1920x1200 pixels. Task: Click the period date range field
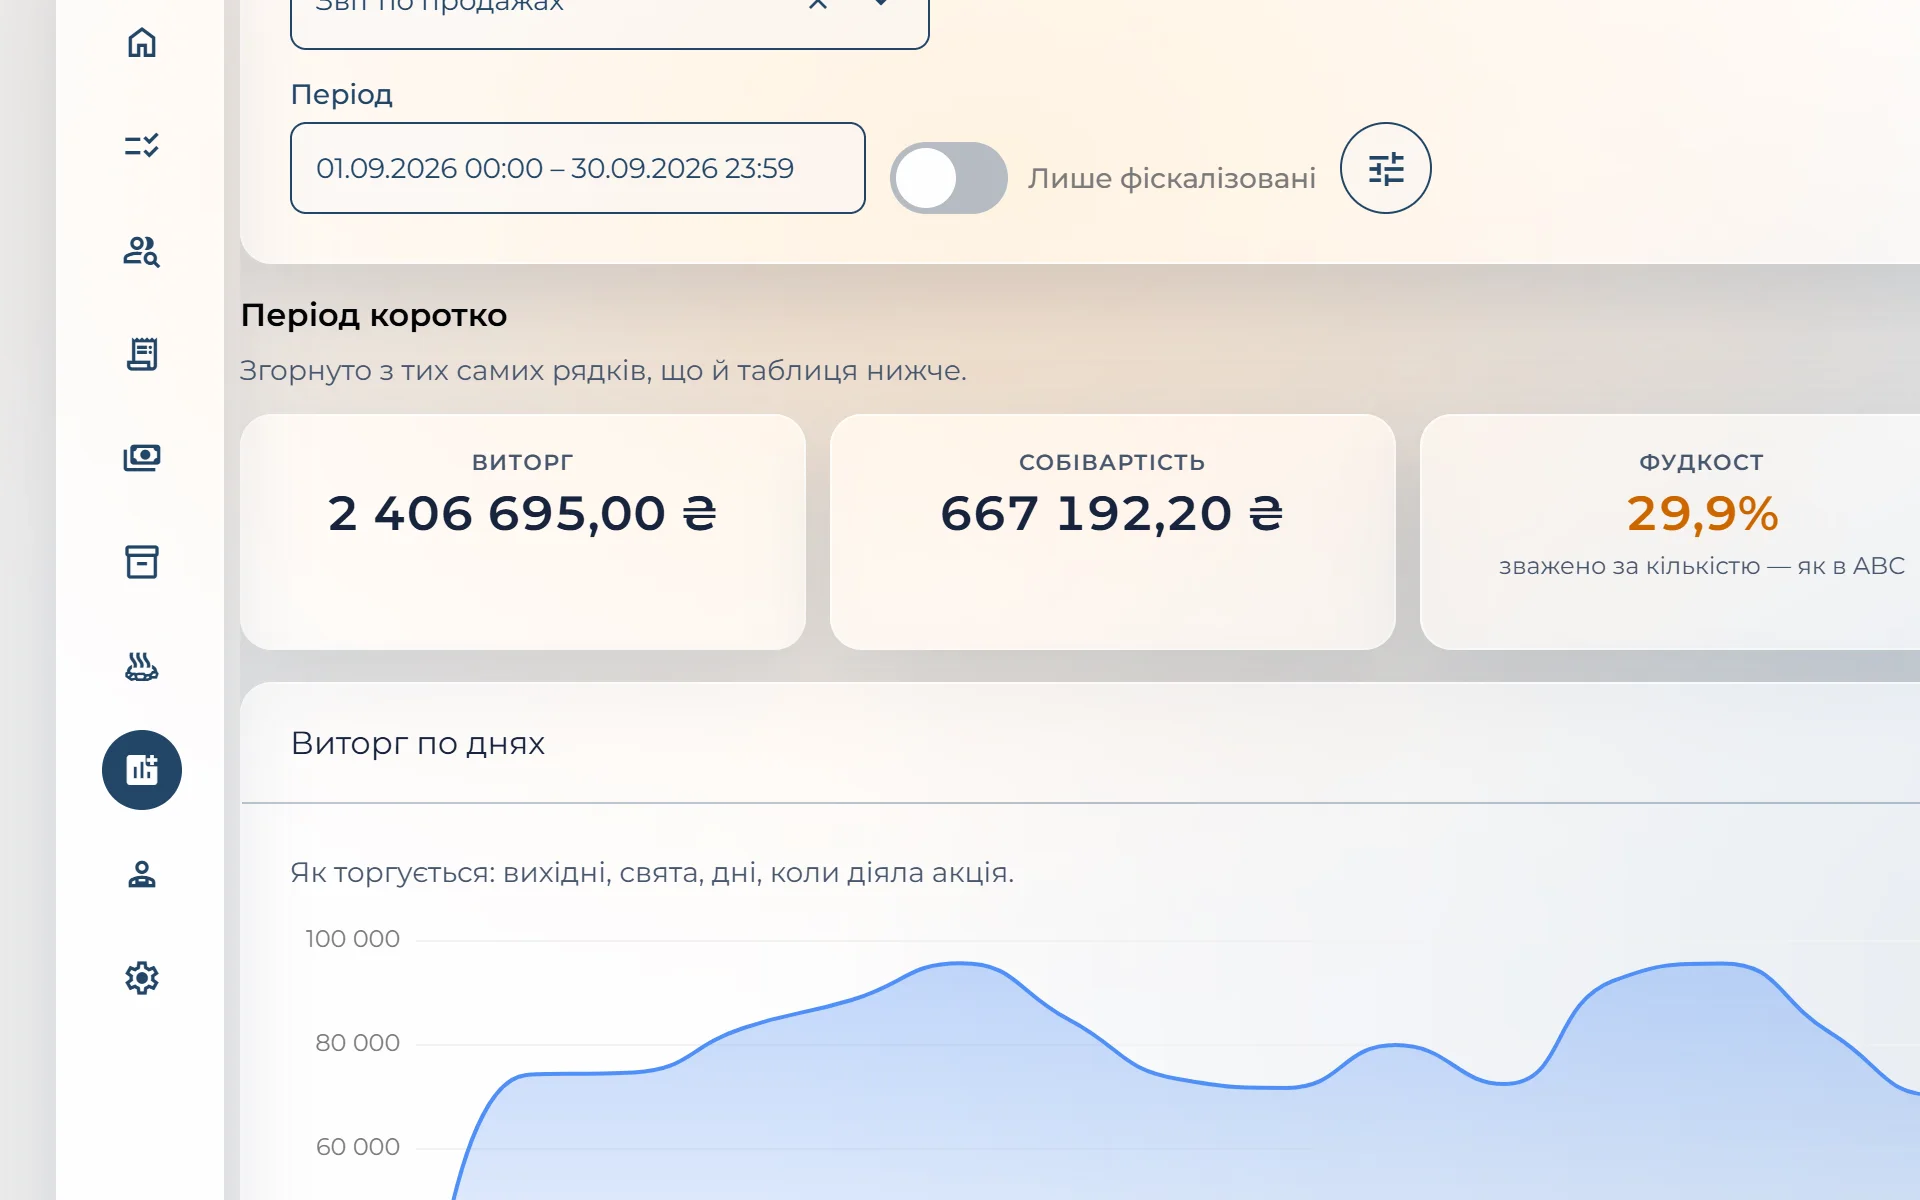(578, 168)
